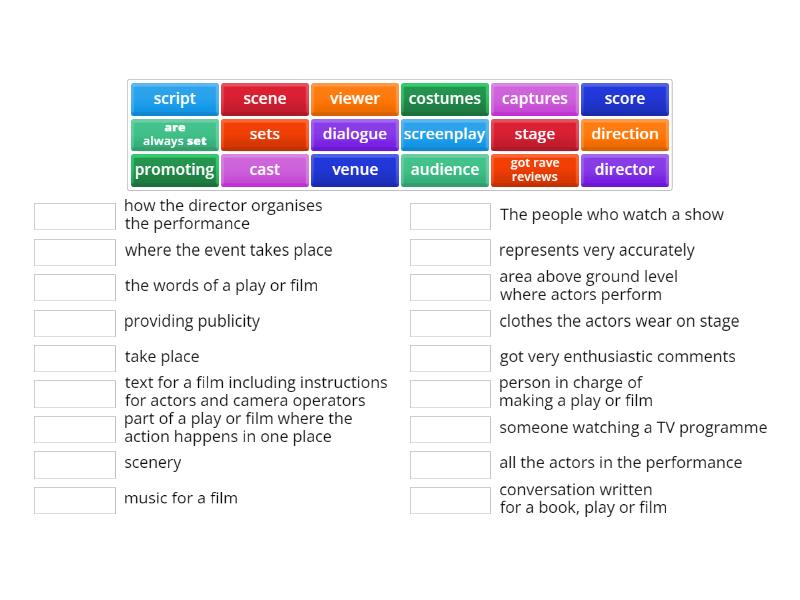The height and width of the screenshot is (600, 800).
Task: Click the answer box beside "take place"
Action: pyautogui.click(x=74, y=356)
